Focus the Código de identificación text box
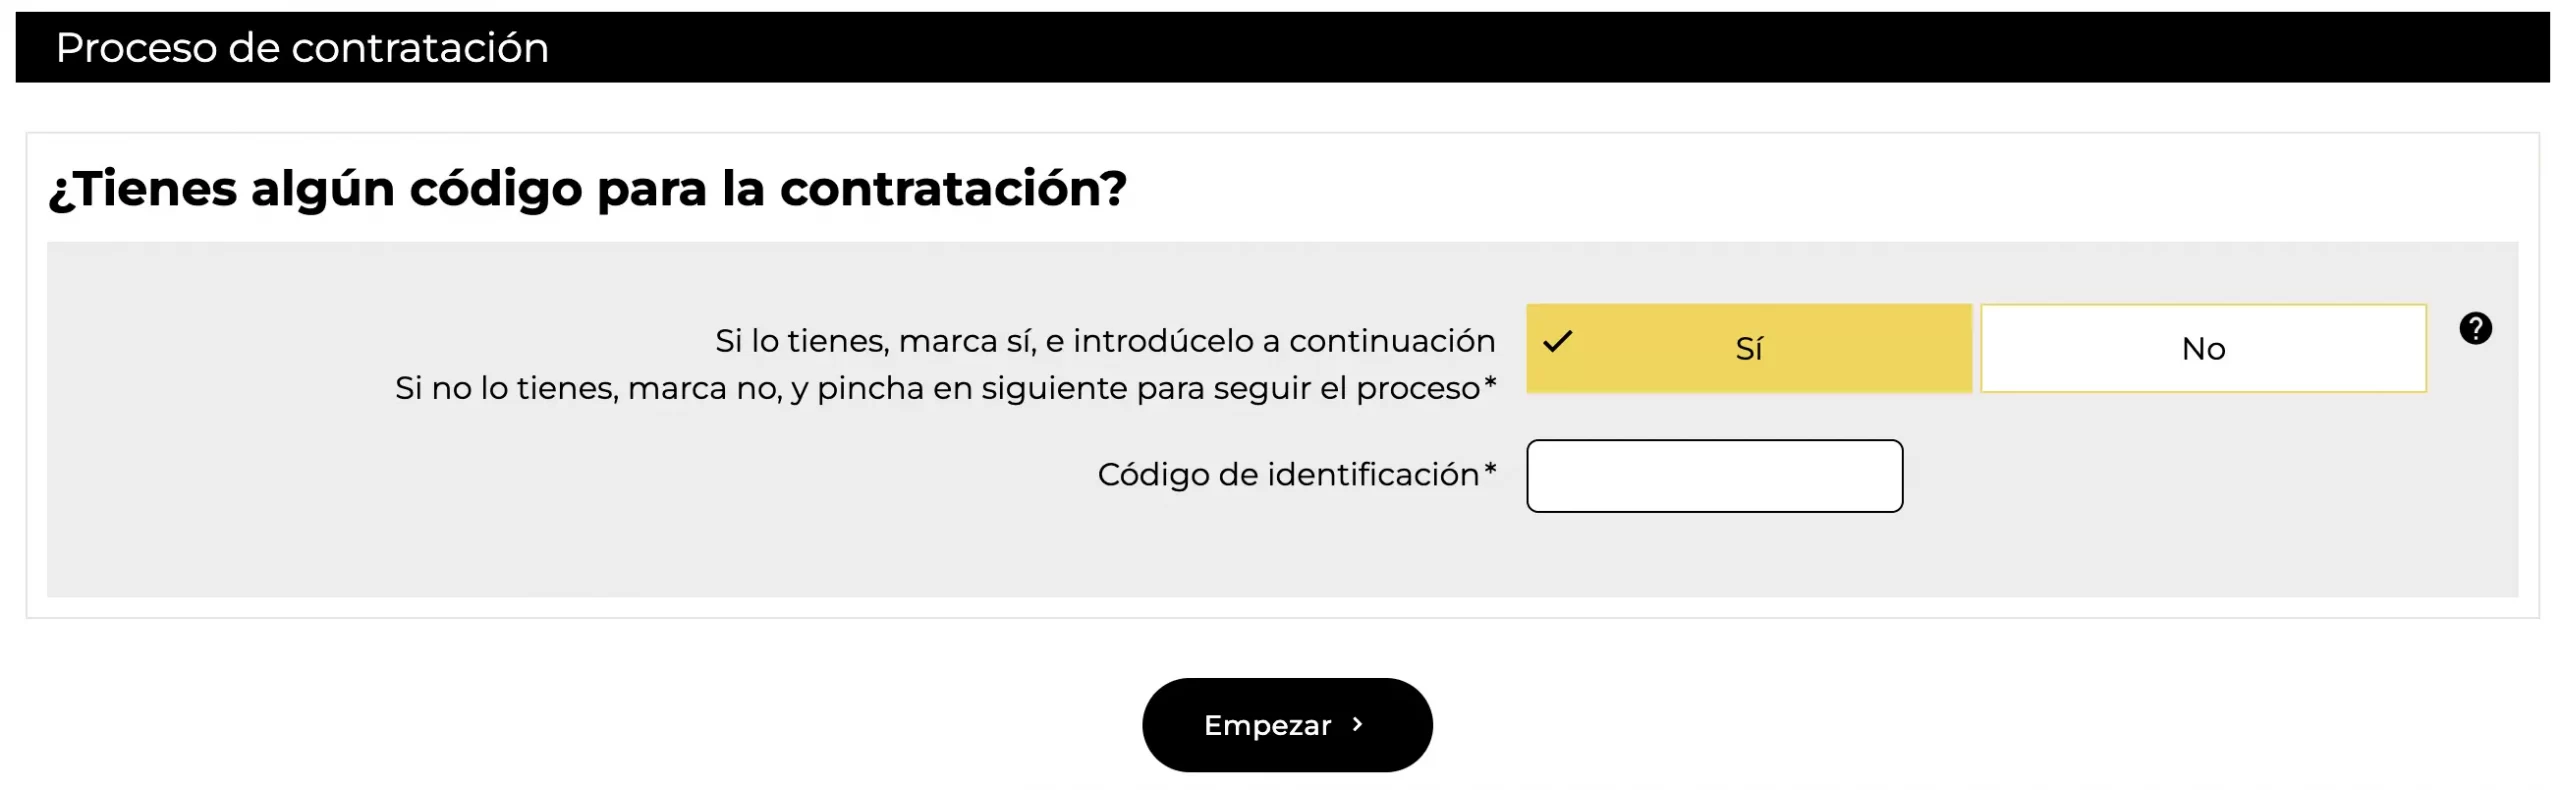 [x=1714, y=476]
